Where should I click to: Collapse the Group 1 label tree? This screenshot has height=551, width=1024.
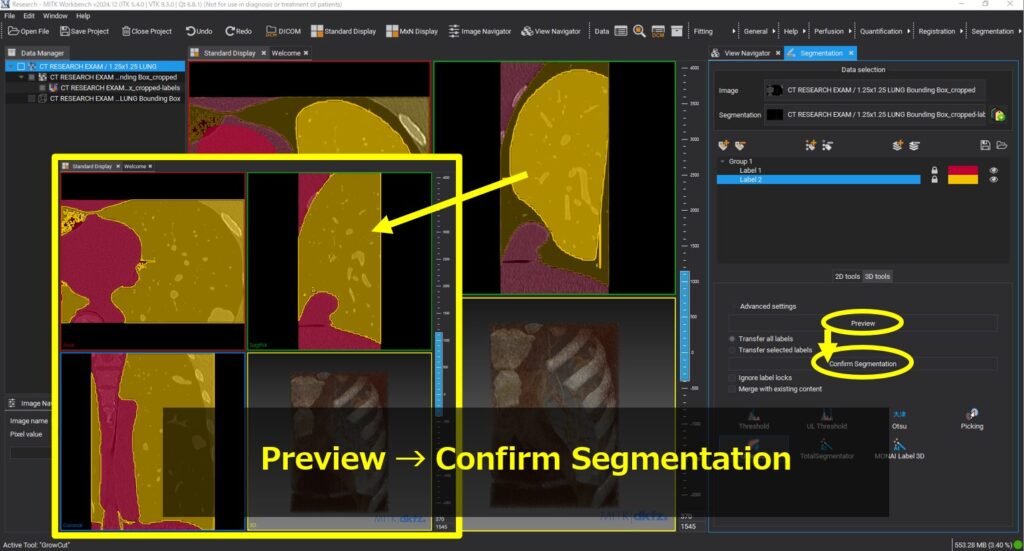coord(722,161)
